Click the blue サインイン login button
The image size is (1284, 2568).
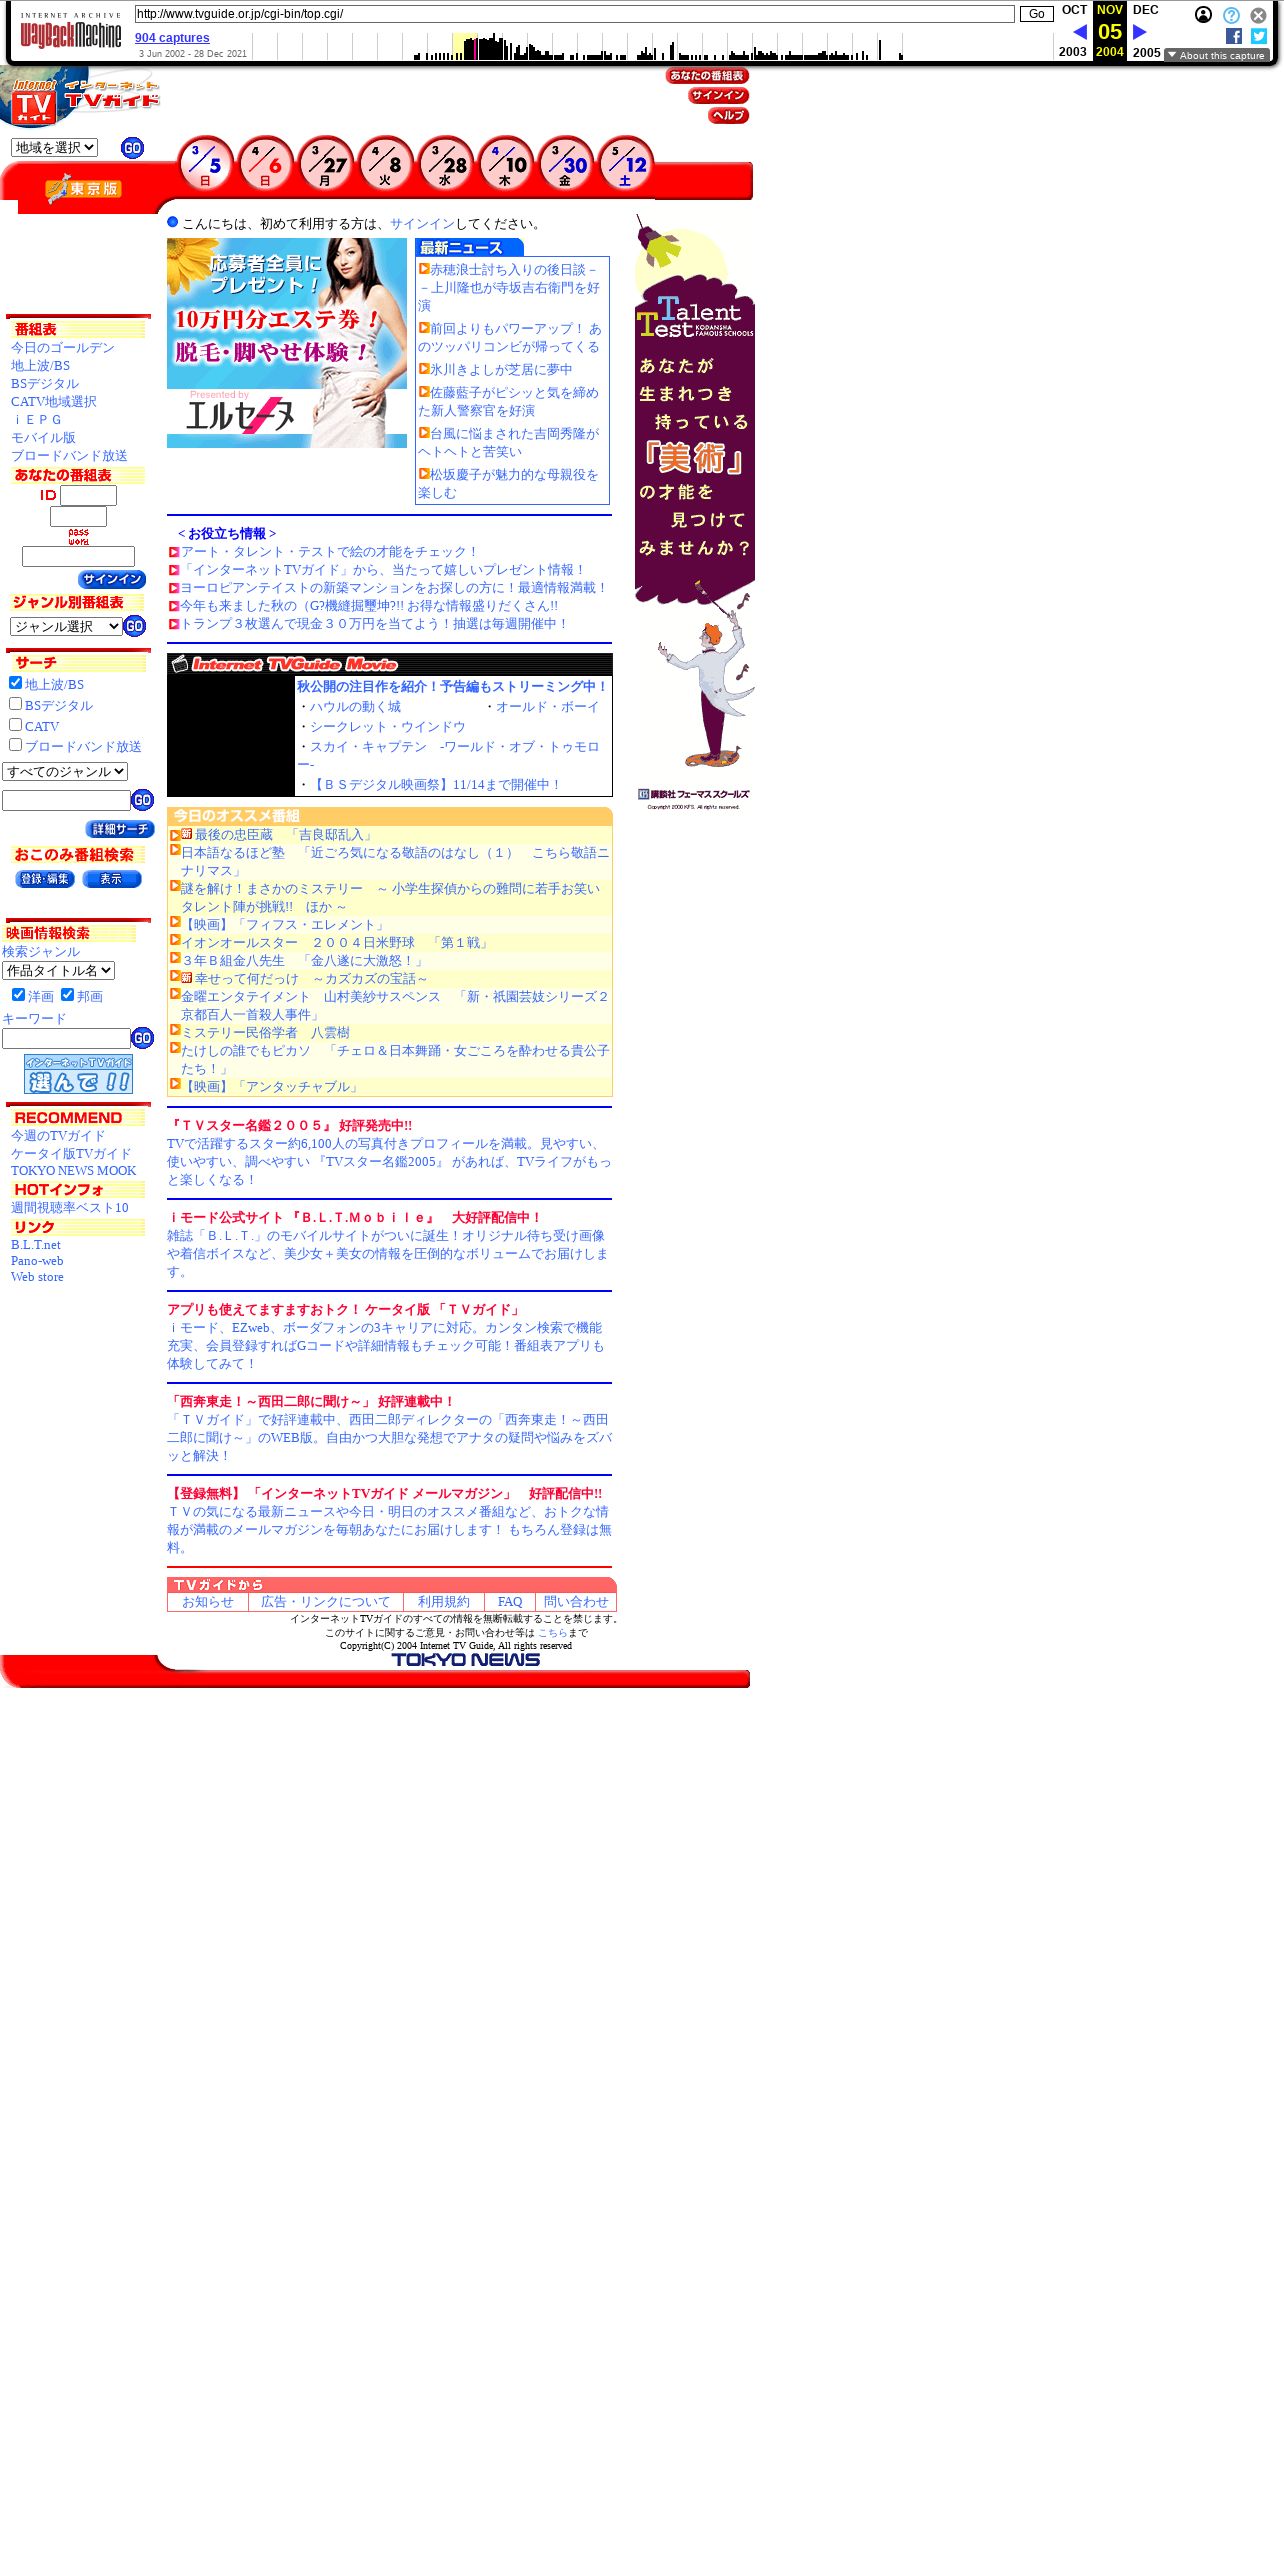112,580
